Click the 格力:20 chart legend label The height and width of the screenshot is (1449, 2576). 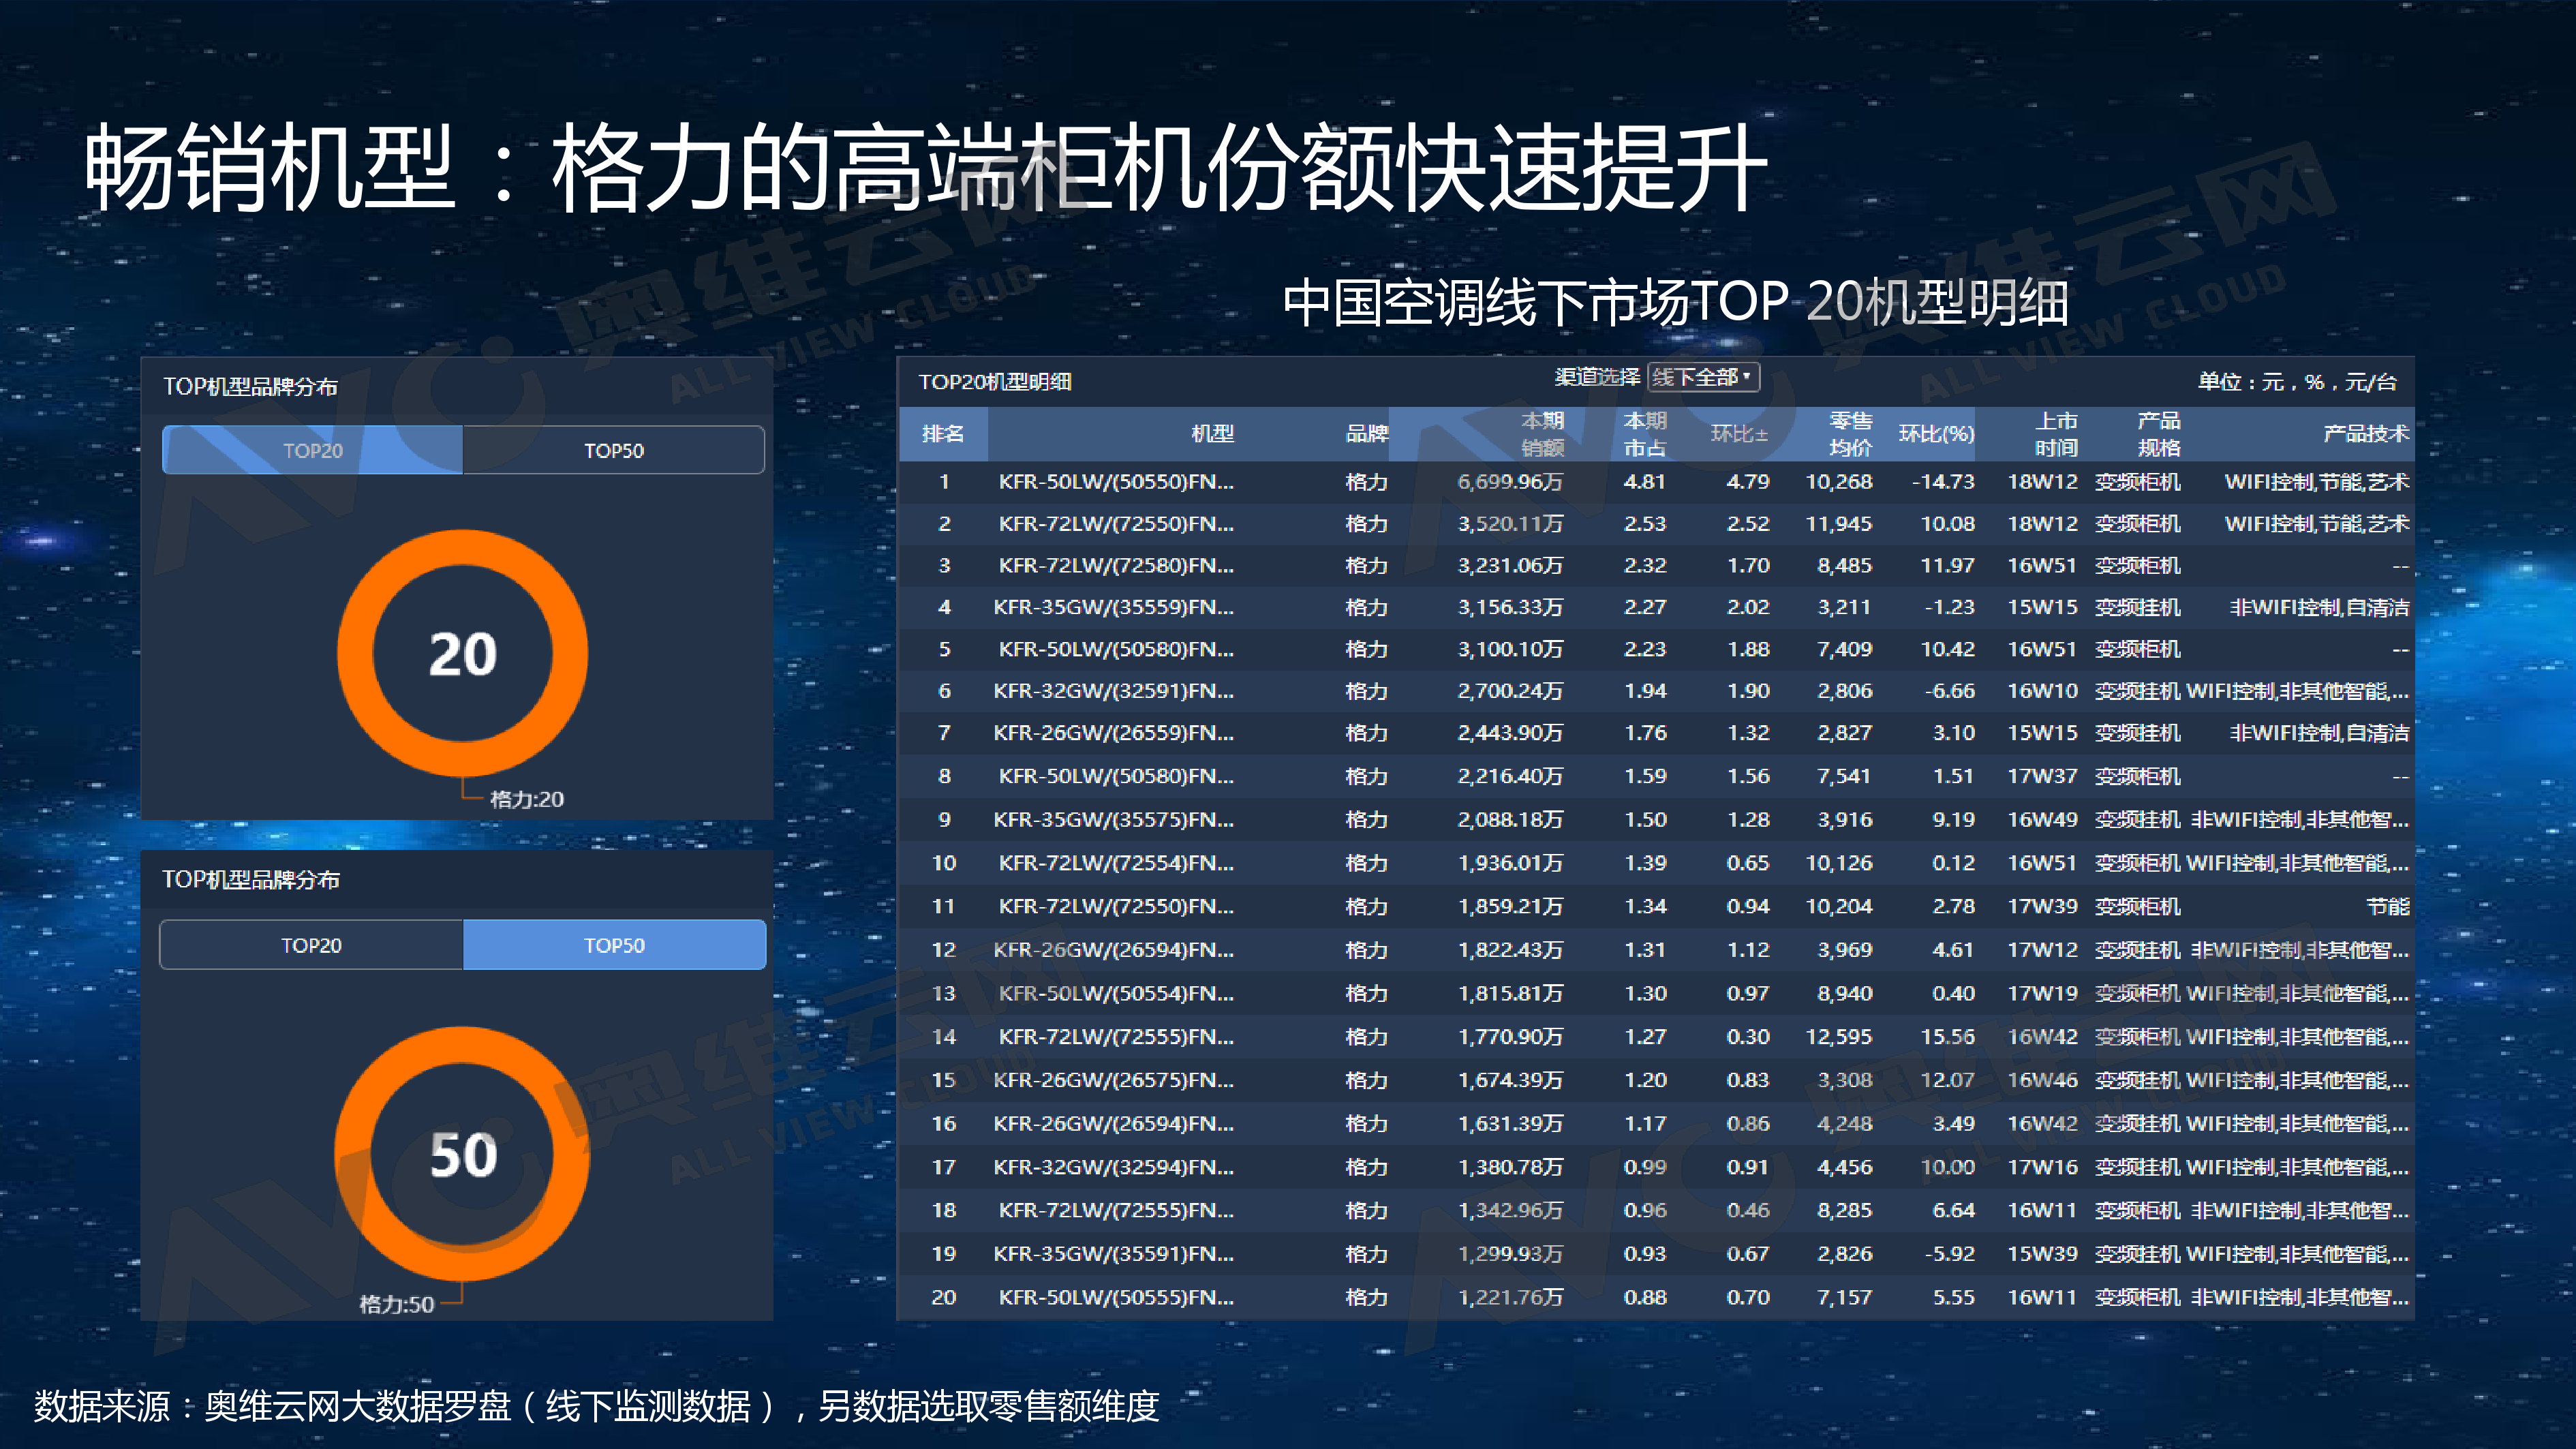526,799
